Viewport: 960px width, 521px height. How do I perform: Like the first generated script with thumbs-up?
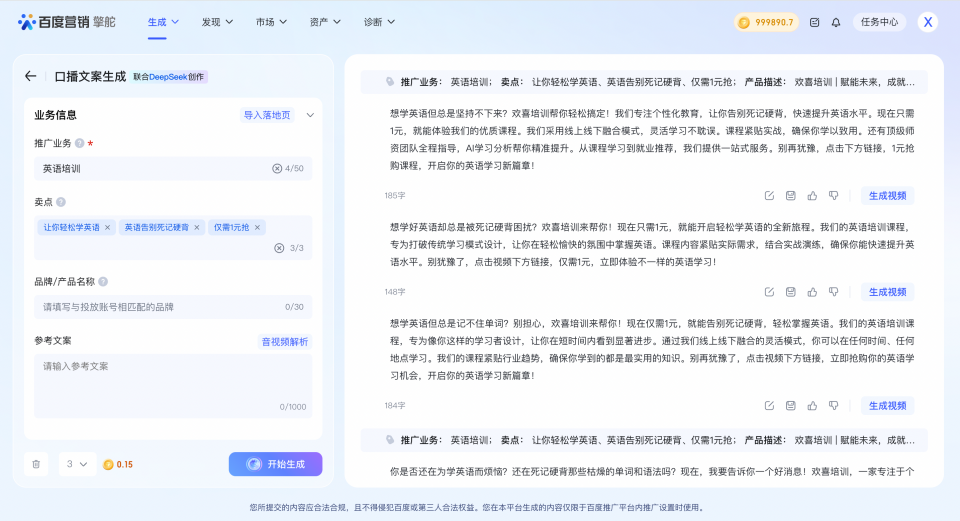[812, 196]
